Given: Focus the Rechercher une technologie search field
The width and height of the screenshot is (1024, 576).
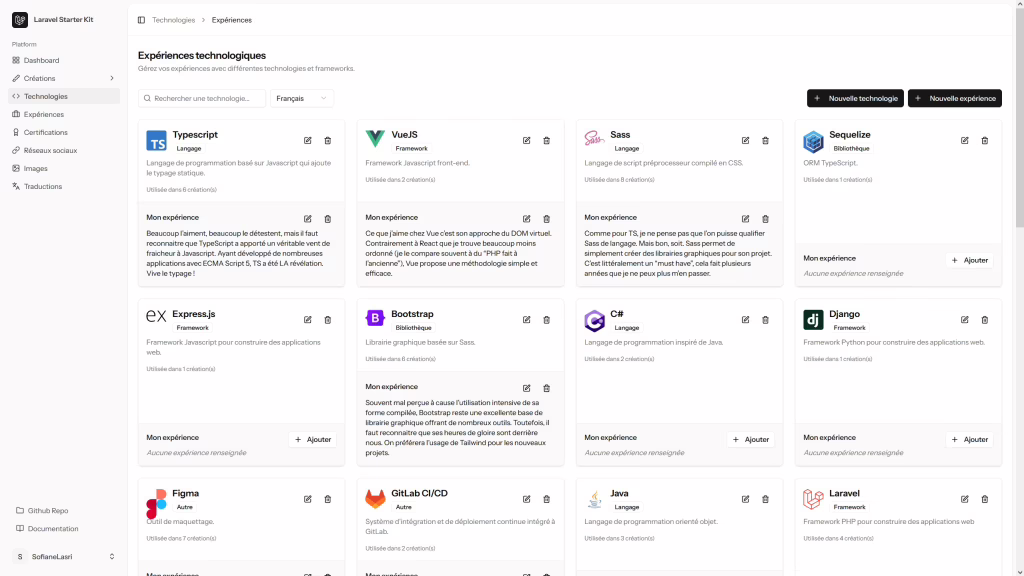Looking at the screenshot, I should click(x=202, y=99).
